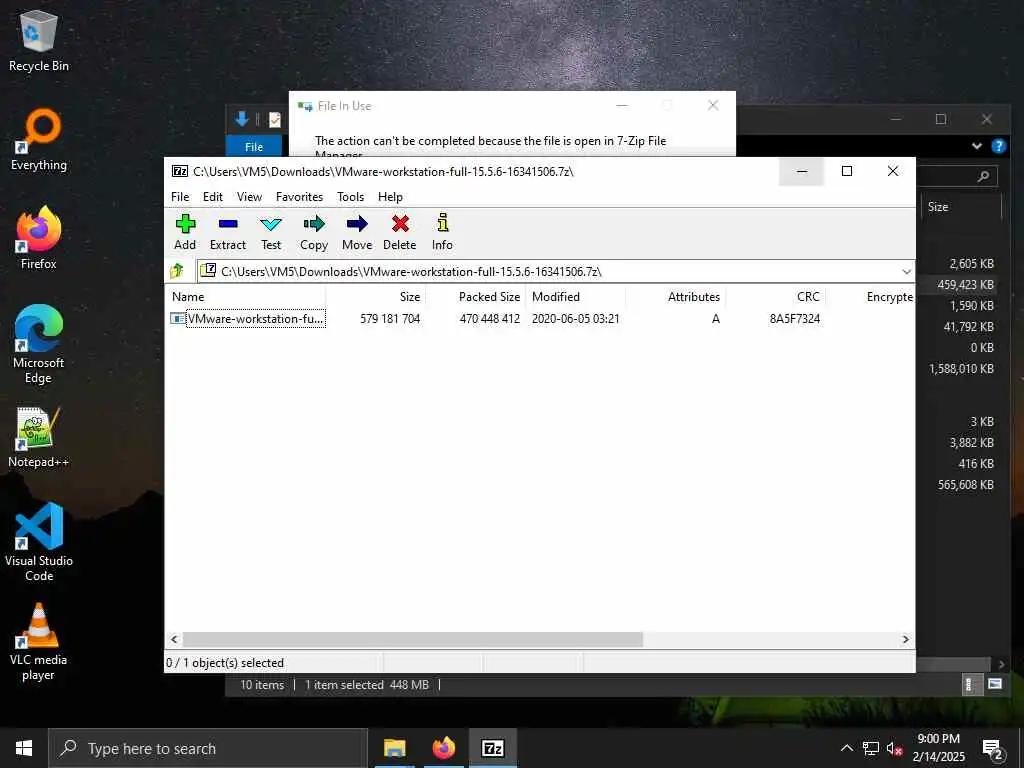
Task: Run the Test archive tool
Action: pos(271,232)
